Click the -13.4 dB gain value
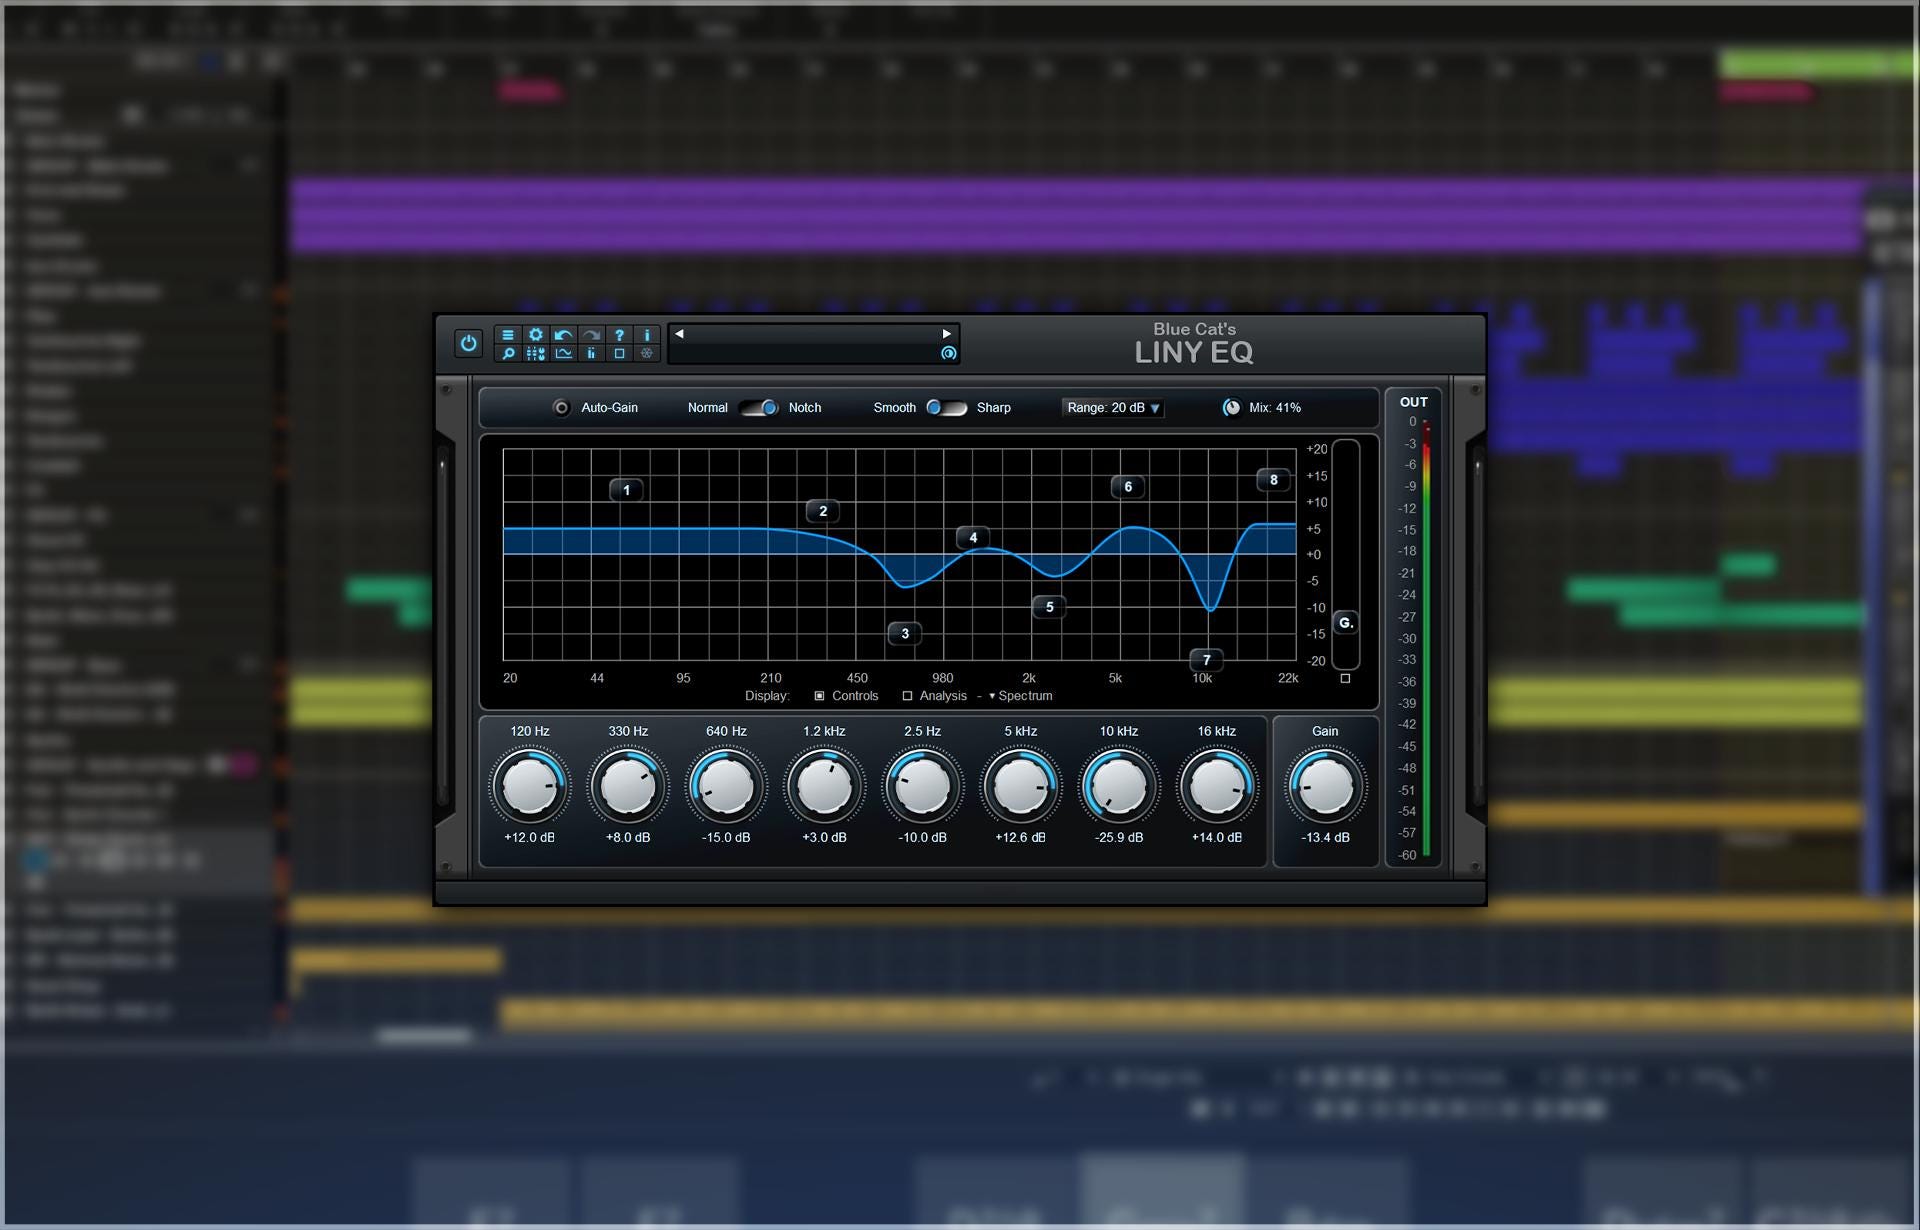The height and width of the screenshot is (1230, 1920). [1325, 838]
